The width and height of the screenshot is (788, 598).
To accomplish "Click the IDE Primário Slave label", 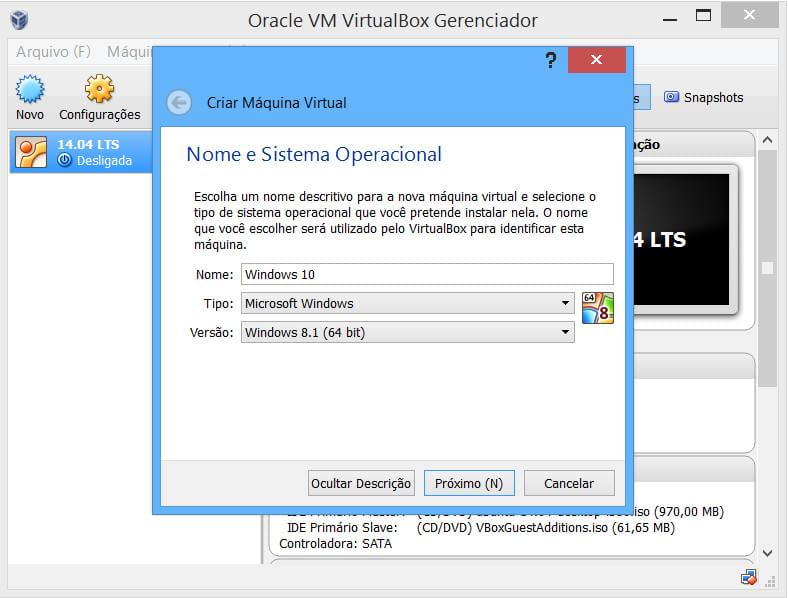I will click(342, 528).
